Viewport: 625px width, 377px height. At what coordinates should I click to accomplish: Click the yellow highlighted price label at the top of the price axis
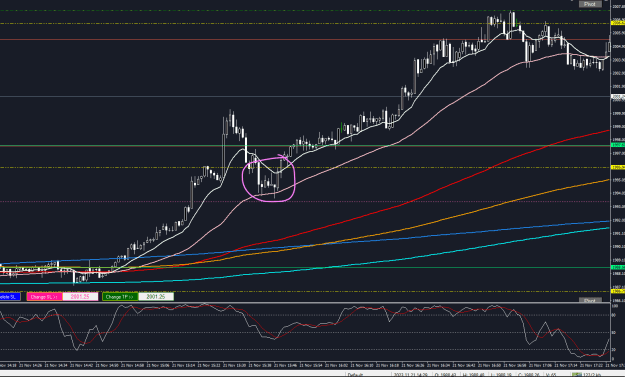click(x=617, y=23)
